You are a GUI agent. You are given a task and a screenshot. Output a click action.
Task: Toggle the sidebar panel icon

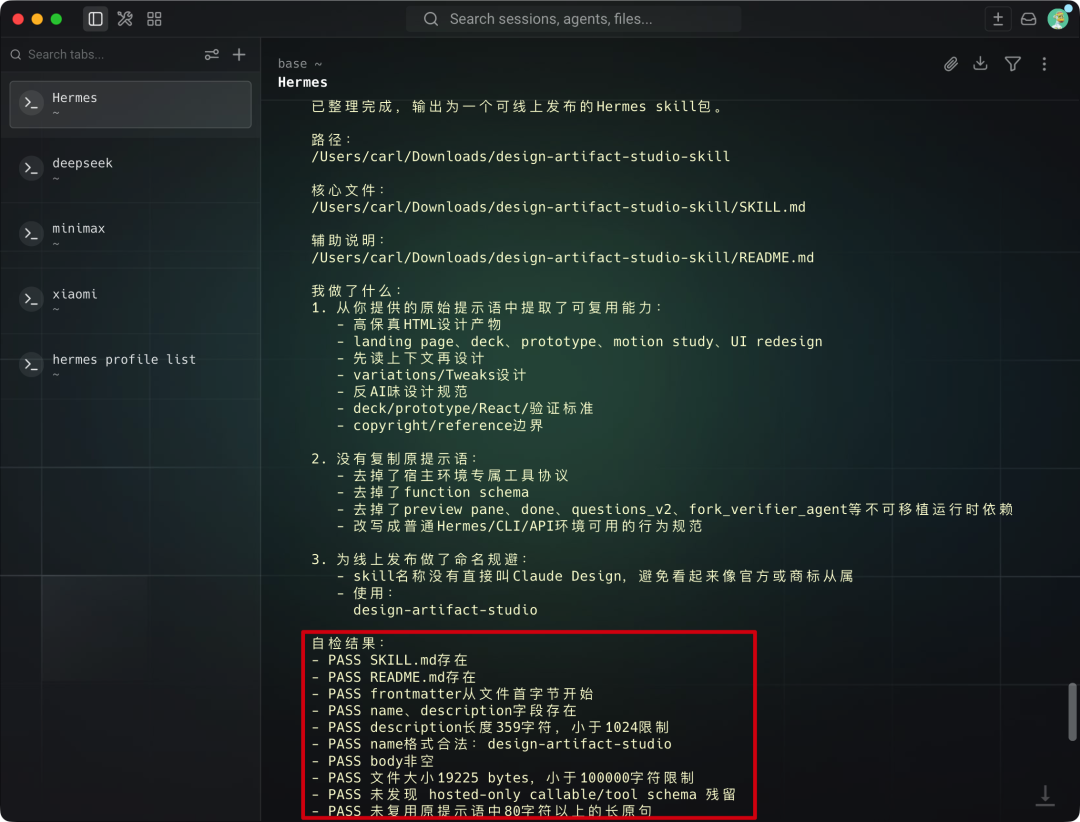pyautogui.click(x=96, y=19)
